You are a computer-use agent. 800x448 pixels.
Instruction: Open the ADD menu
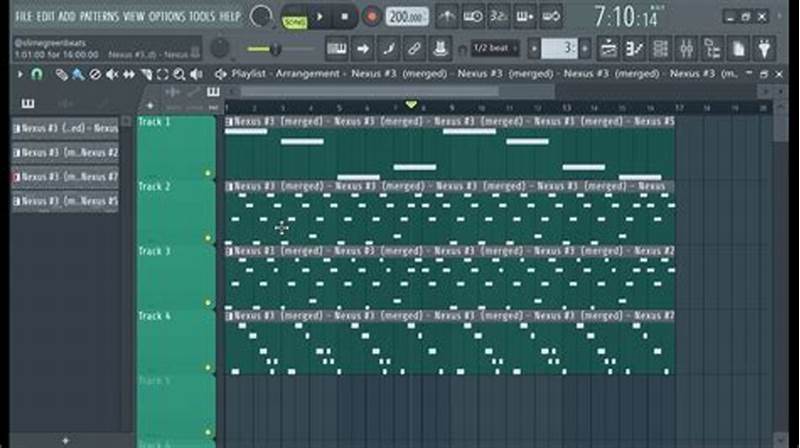(x=67, y=17)
